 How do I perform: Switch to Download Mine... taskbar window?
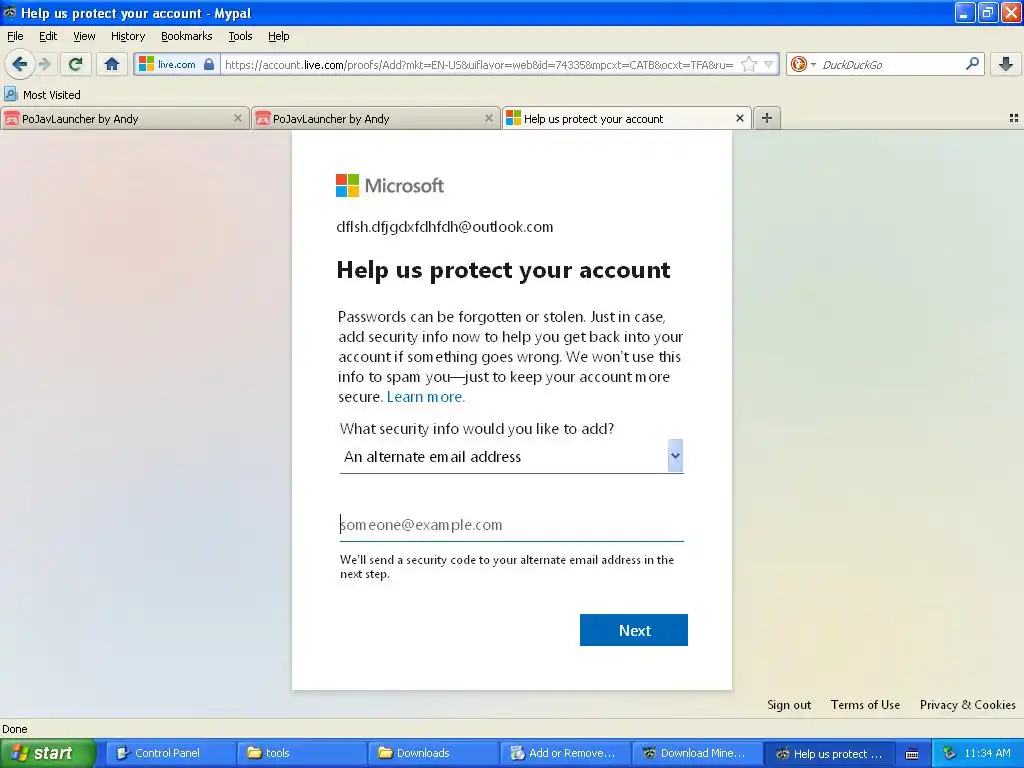point(696,753)
